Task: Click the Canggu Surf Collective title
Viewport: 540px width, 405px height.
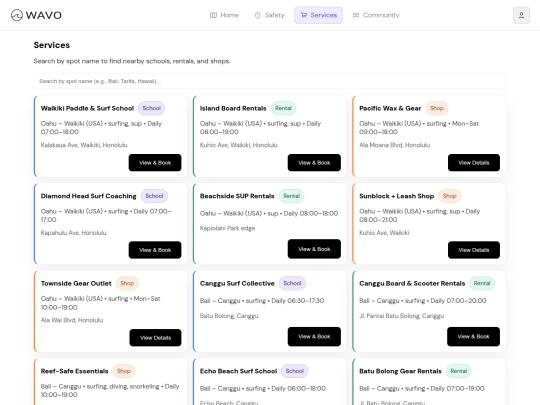Action: 237,283
